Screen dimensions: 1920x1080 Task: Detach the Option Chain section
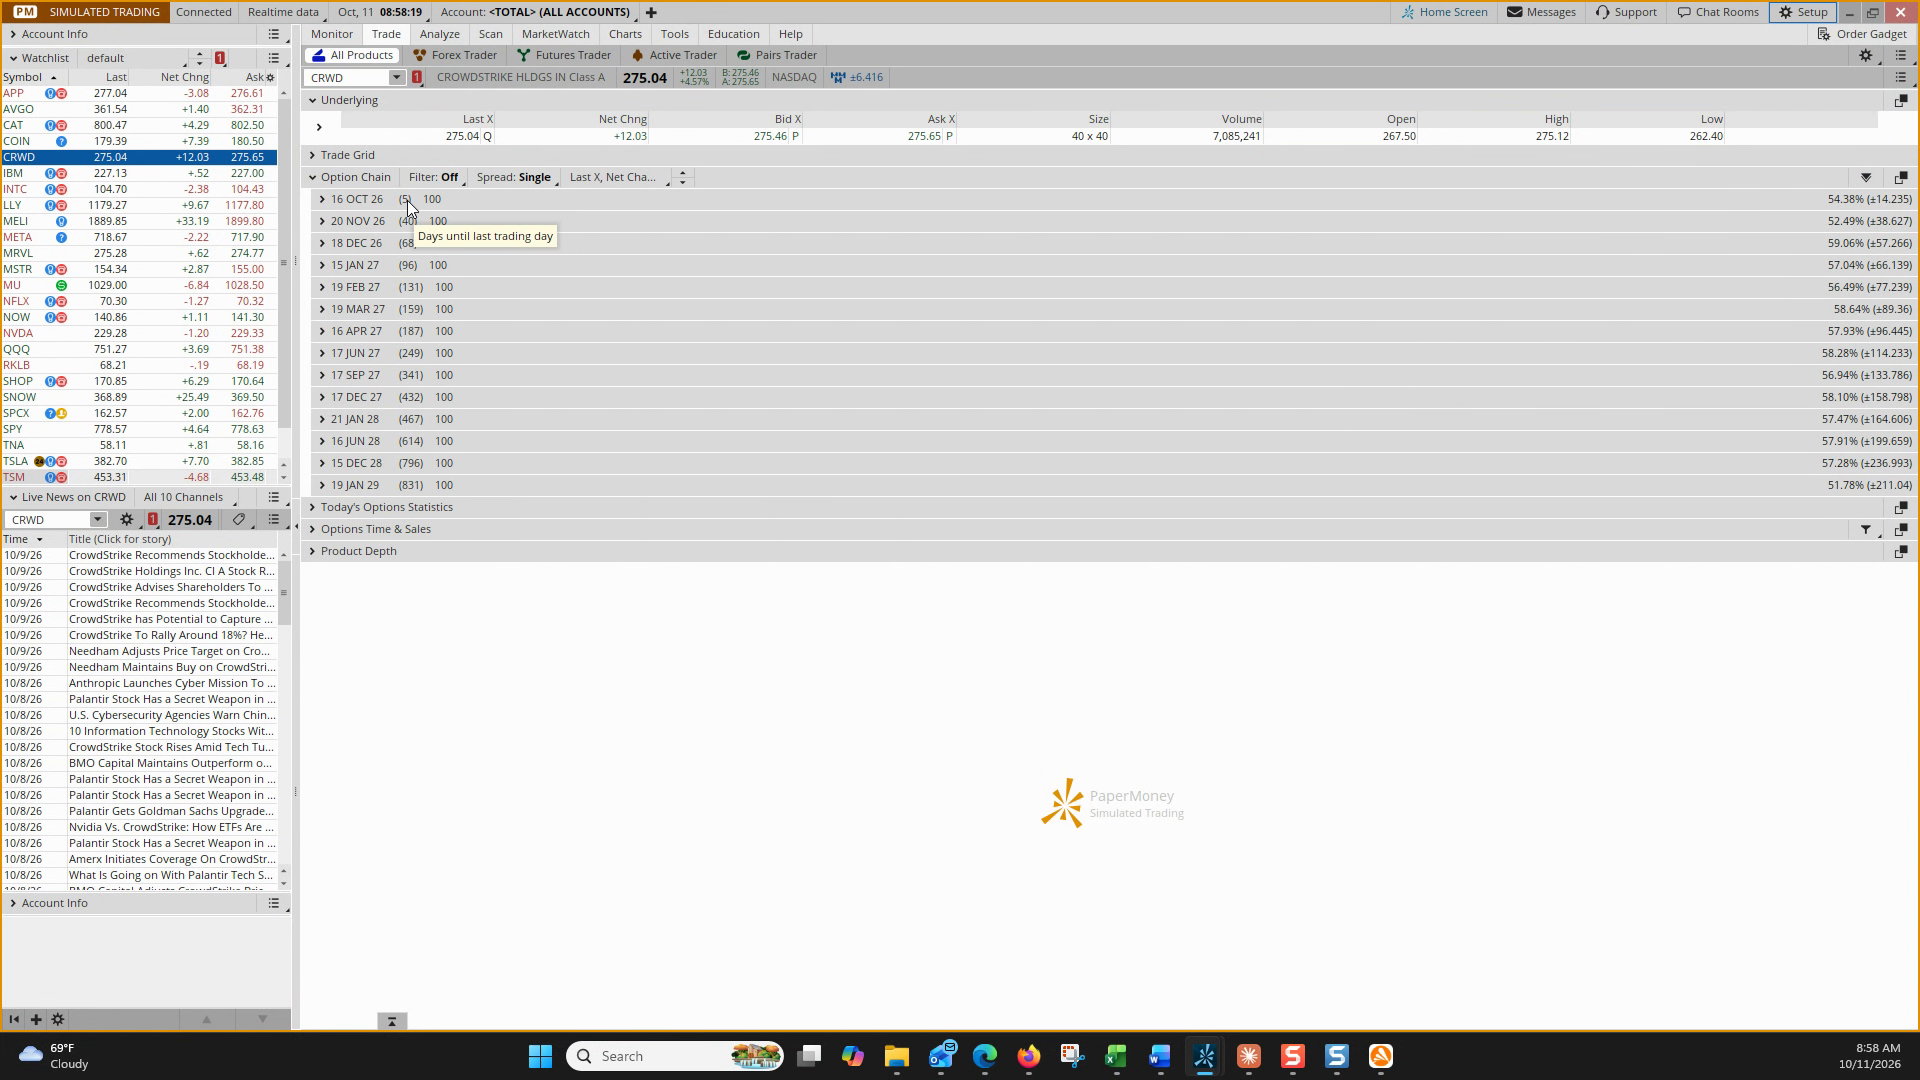(x=1900, y=178)
